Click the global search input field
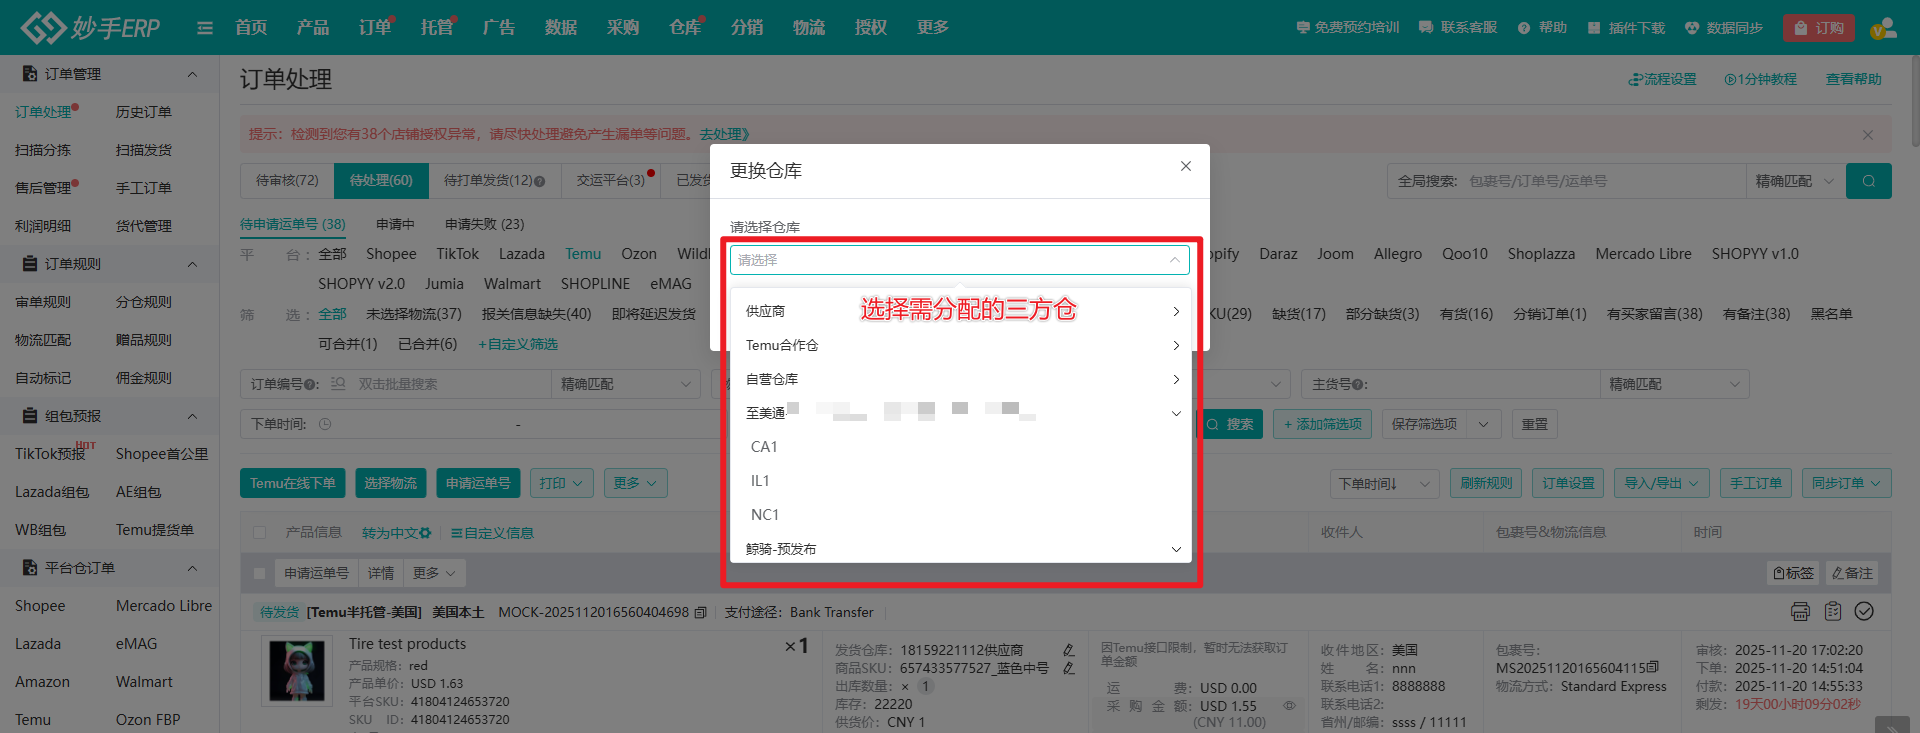The image size is (1920, 733). click(x=1605, y=181)
